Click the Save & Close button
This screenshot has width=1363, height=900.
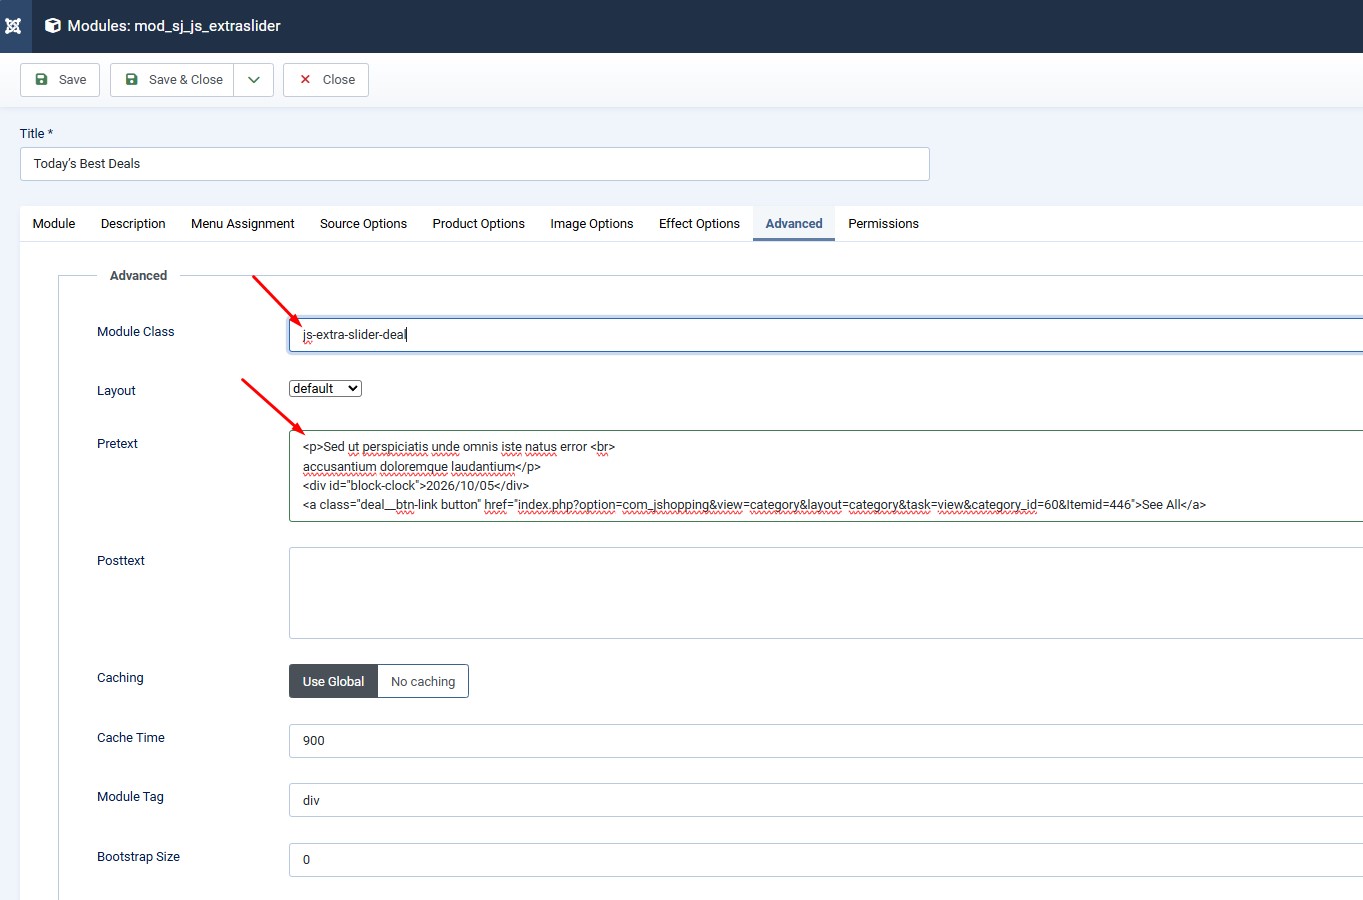coord(173,80)
